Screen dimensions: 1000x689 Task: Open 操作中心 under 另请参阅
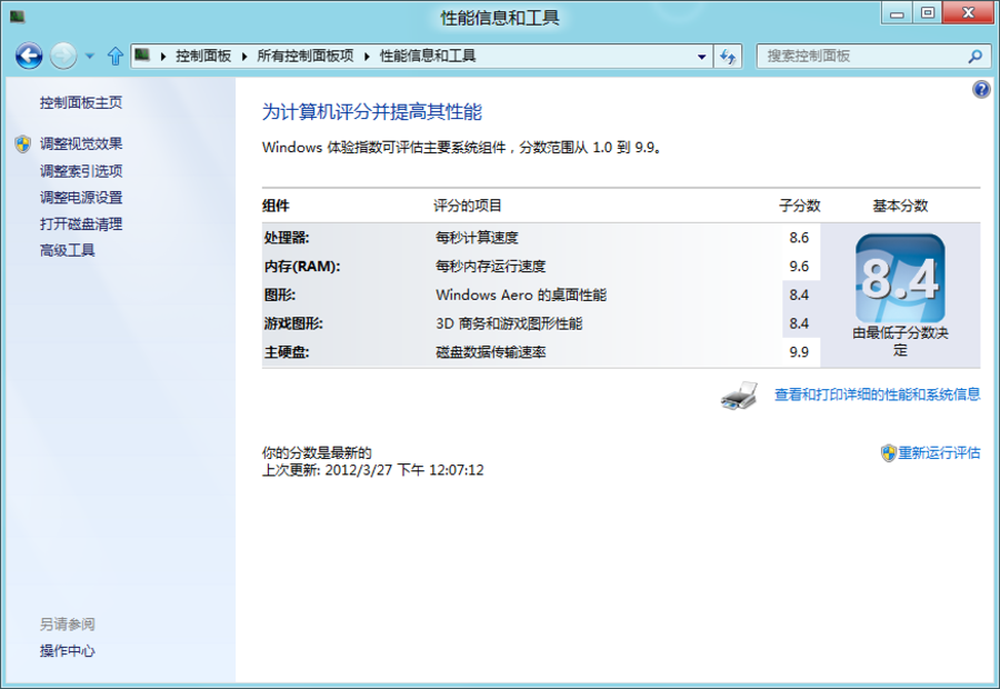click(x=67, y=651)
